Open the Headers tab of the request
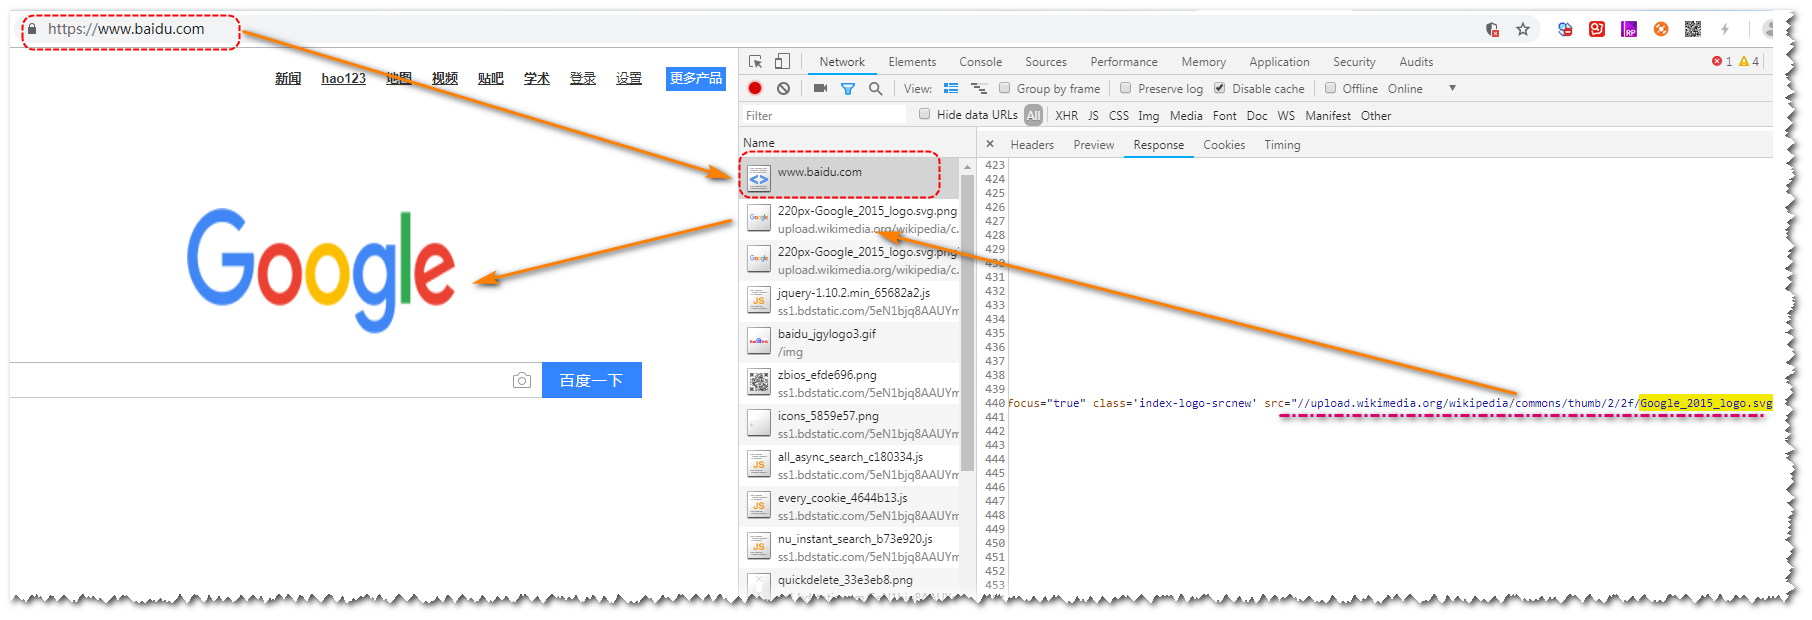 click(x=1032, y=145)
